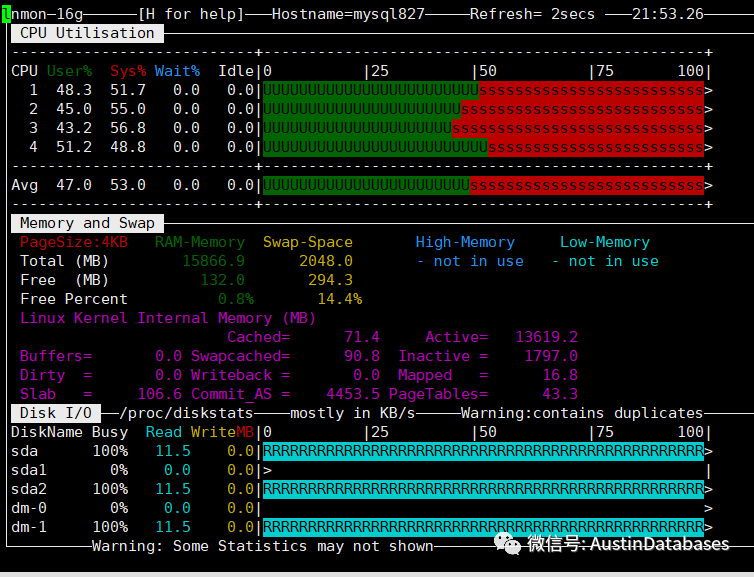Click the [H for help] hint
This screenshot has height=577, width=754.
191,14
